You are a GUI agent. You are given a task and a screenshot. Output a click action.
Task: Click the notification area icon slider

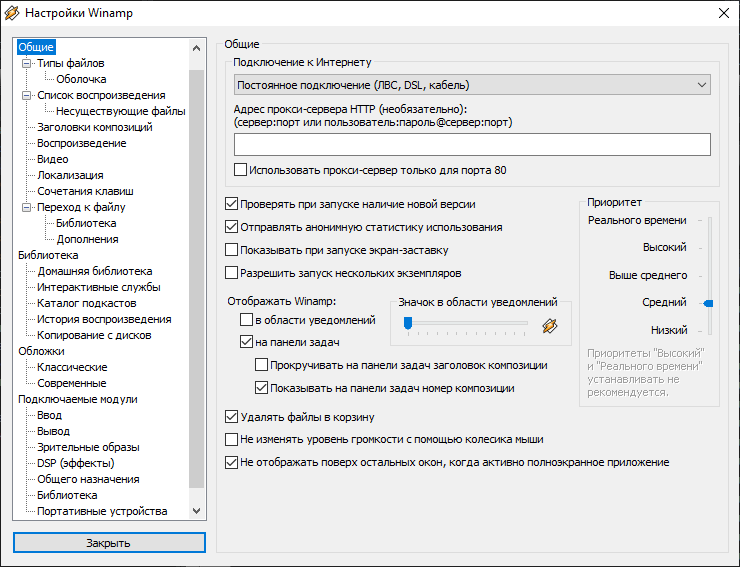(466, 323)
